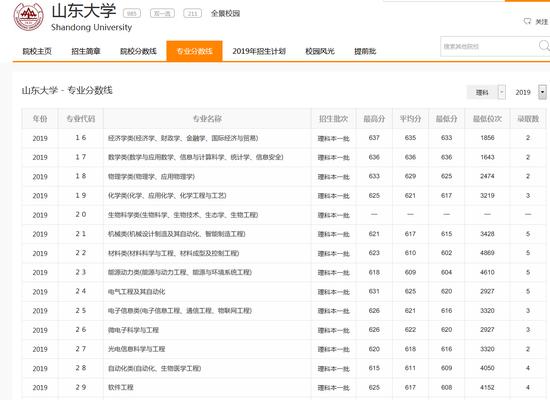550x400 pixels.
Task: Open the 2019年招生计划 tab
Action: coord(259,51)
